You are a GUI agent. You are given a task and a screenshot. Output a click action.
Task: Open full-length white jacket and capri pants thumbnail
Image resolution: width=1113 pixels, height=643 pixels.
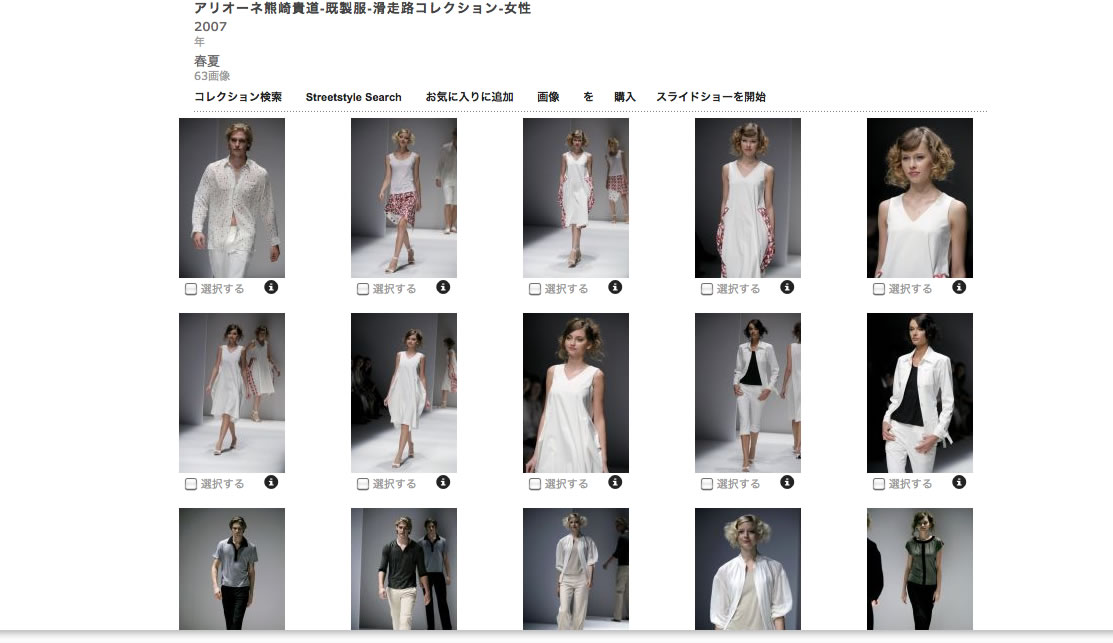[747, 393]
